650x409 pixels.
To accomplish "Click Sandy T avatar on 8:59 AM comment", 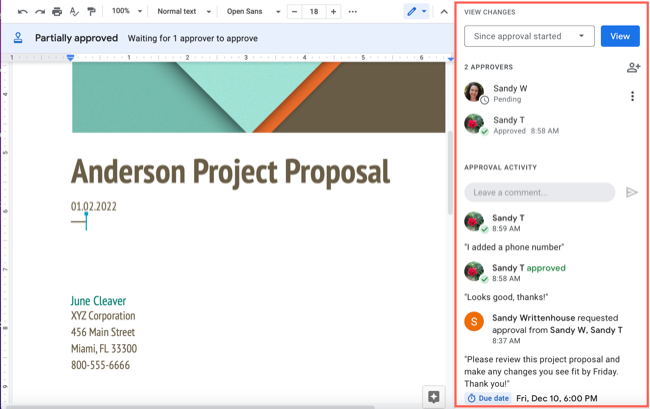I will (474, 222).
